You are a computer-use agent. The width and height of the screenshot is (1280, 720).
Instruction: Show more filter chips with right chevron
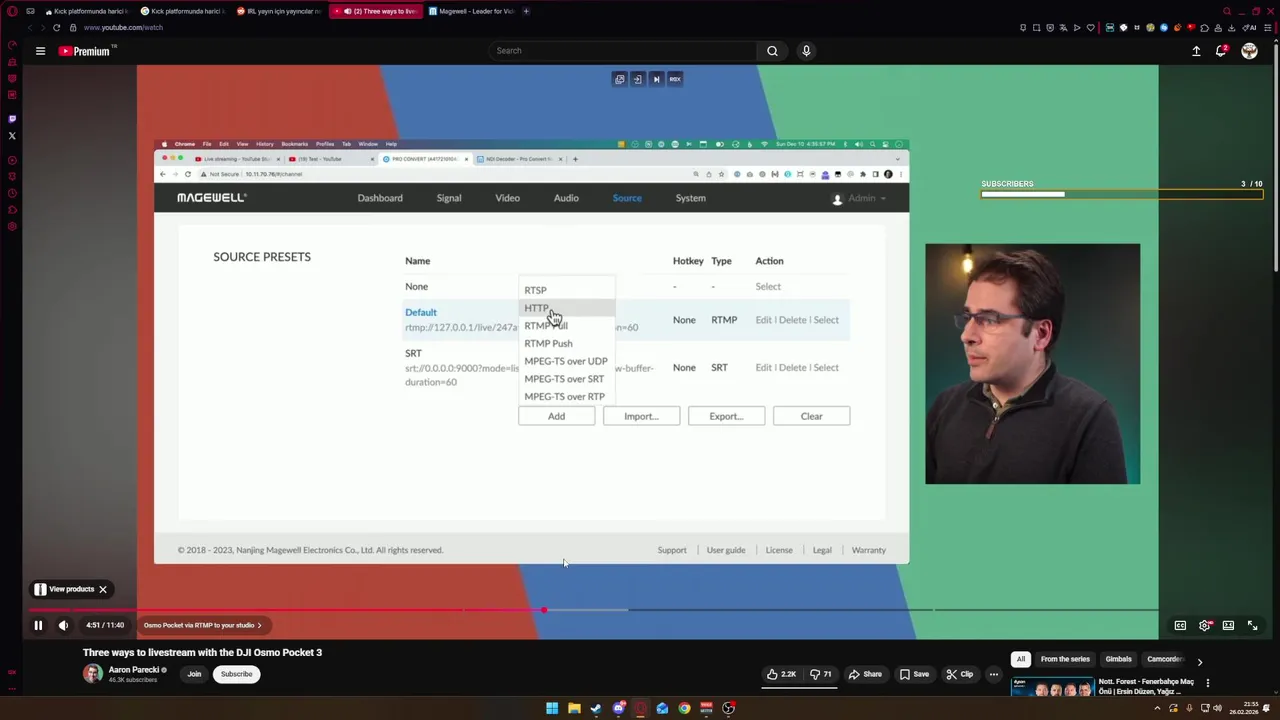[x=1199, y=661]
